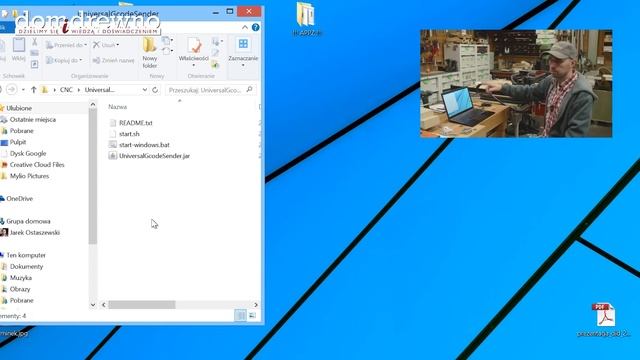Click the README.txt file icon

coord(113,122)
